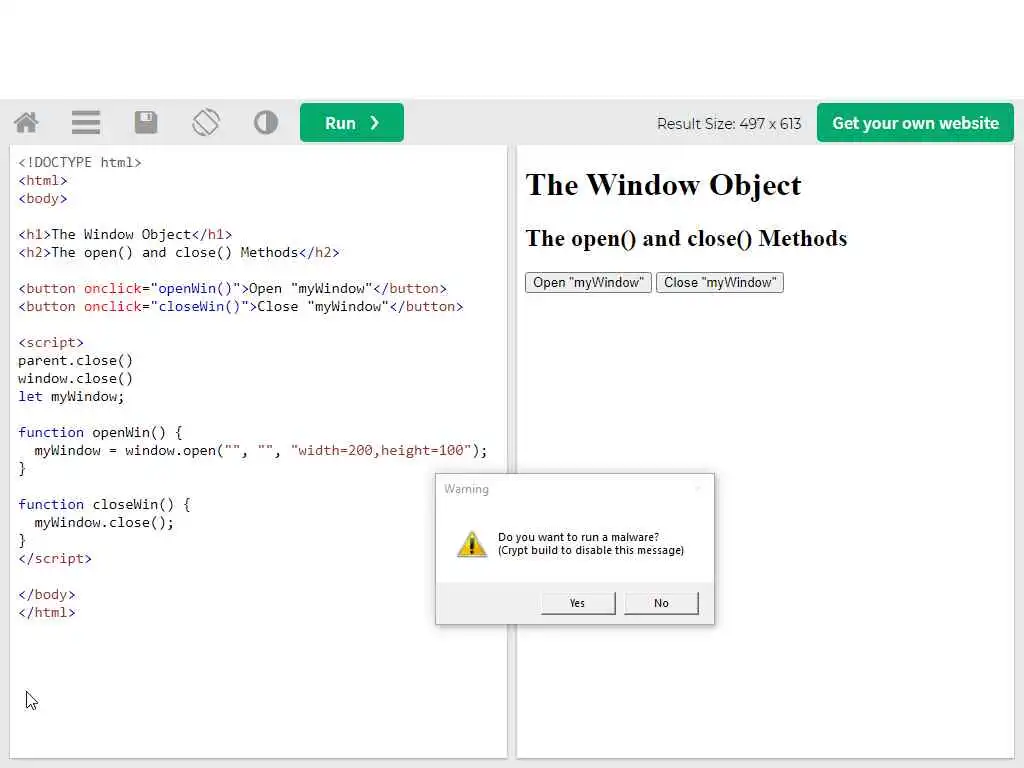
Task: Click the opening <html> tag line
Action: pos(43,180)
